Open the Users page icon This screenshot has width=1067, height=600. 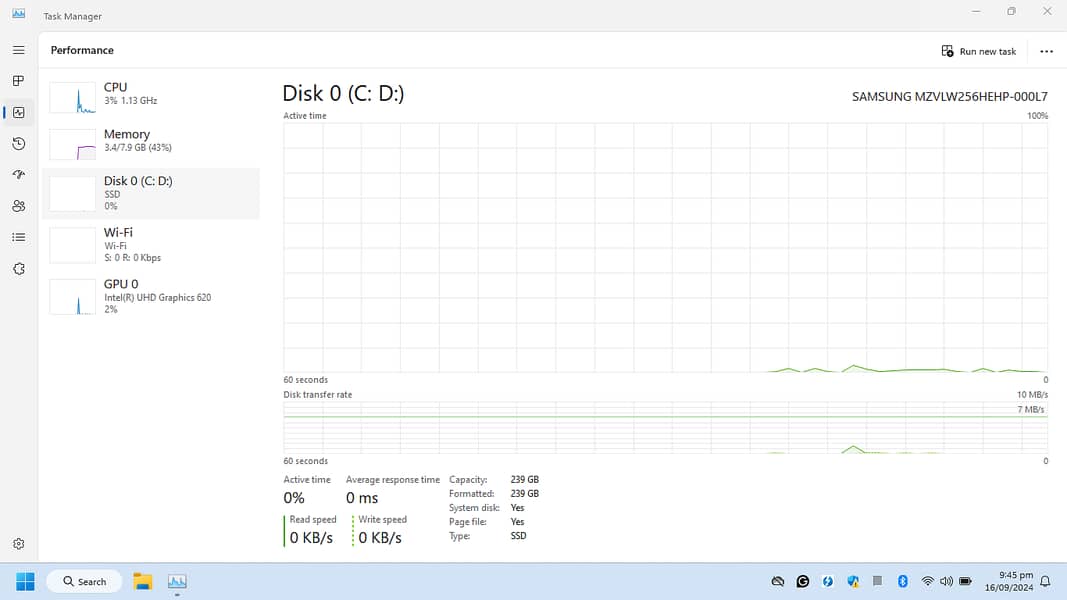click(18, 206)
